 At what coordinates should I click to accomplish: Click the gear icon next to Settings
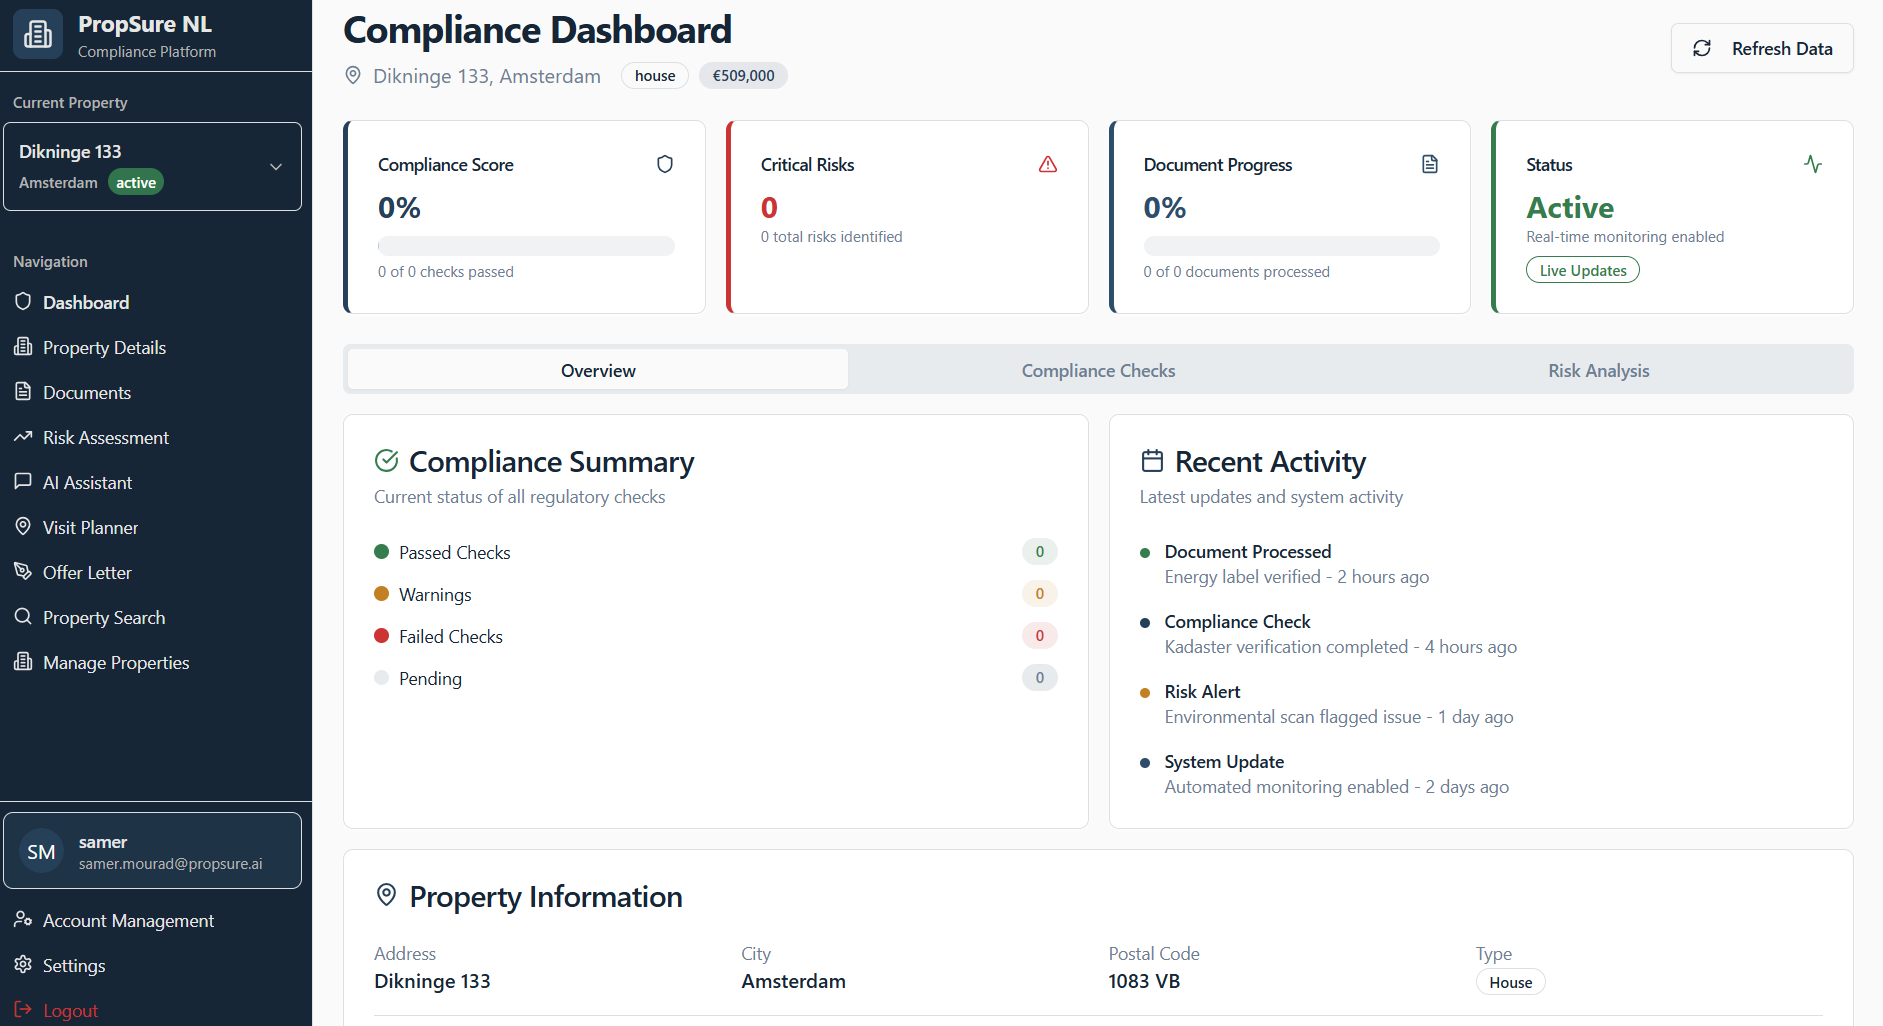point(23,965)
